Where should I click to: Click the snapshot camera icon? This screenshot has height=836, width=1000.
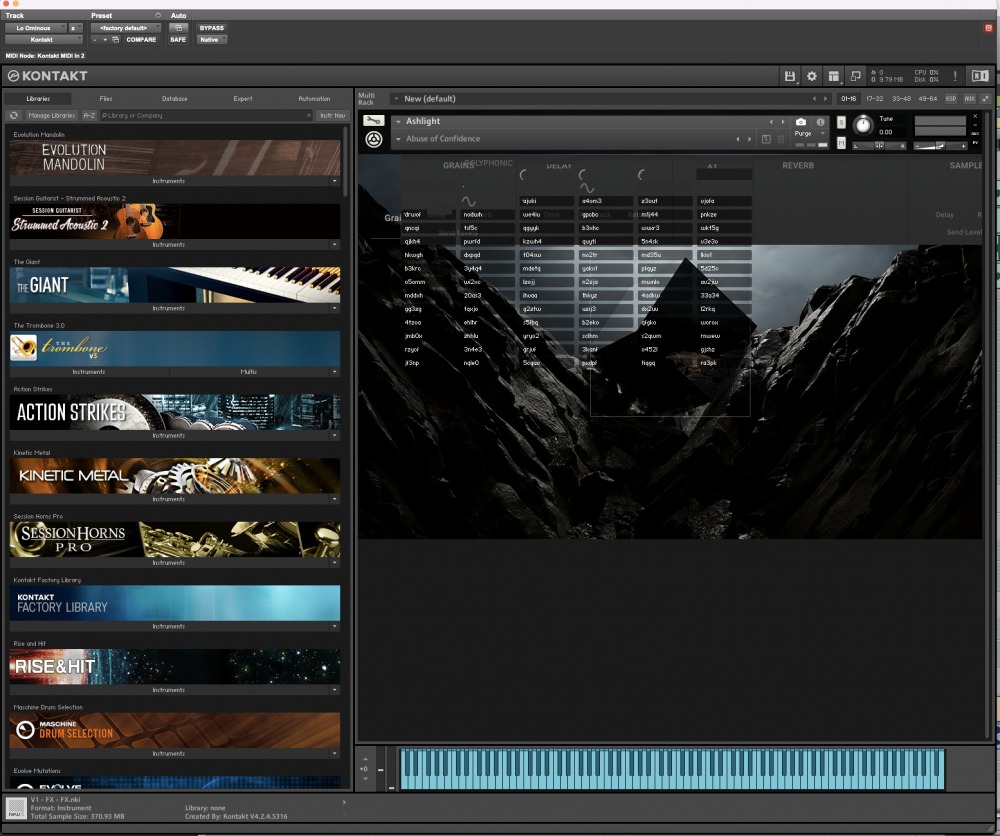[x=801, y=122]
